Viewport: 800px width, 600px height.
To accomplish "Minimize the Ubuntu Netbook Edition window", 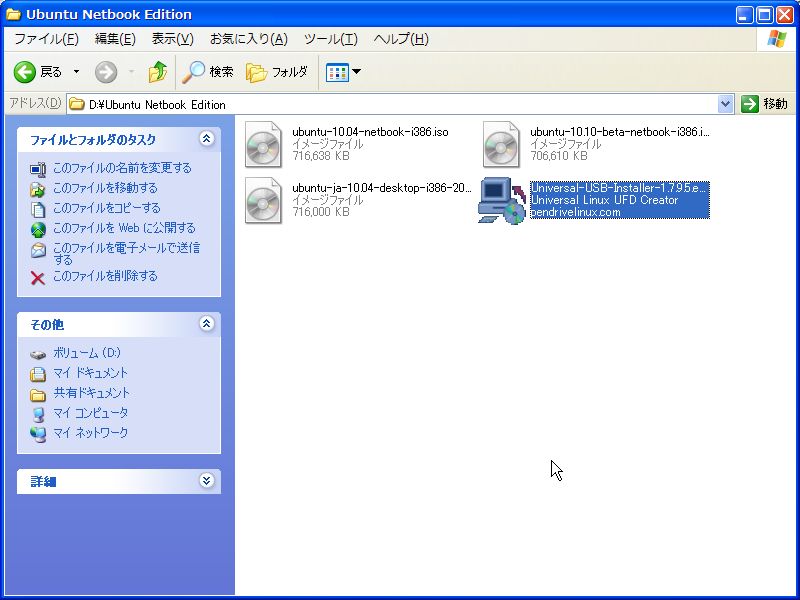I will (744, 15).
